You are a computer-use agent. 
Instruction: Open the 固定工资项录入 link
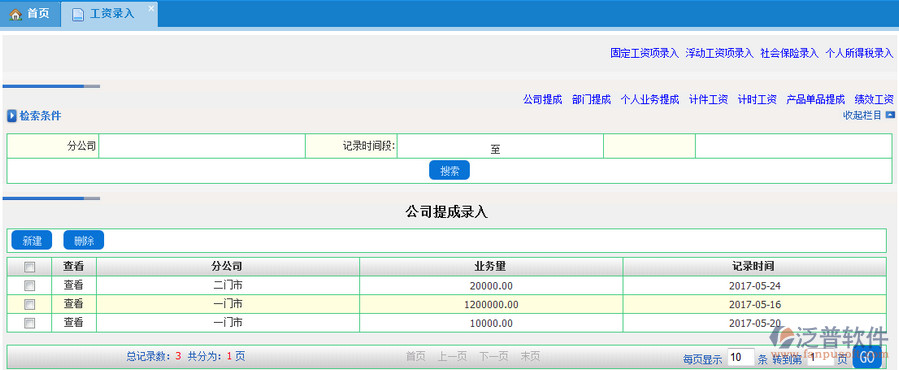click(644, 53)
